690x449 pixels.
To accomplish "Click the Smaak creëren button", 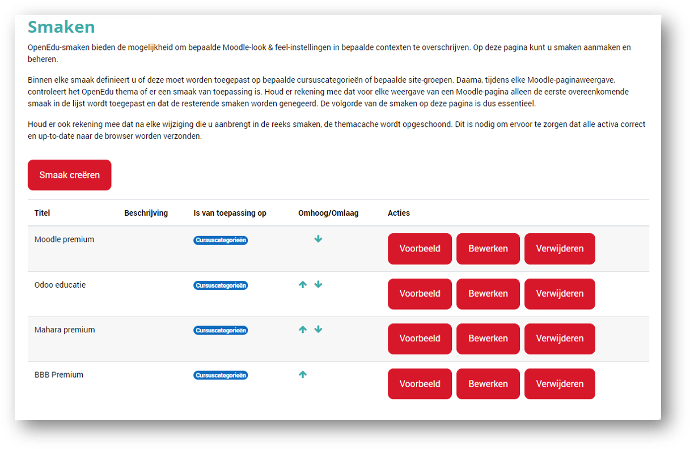I will 70,175.
